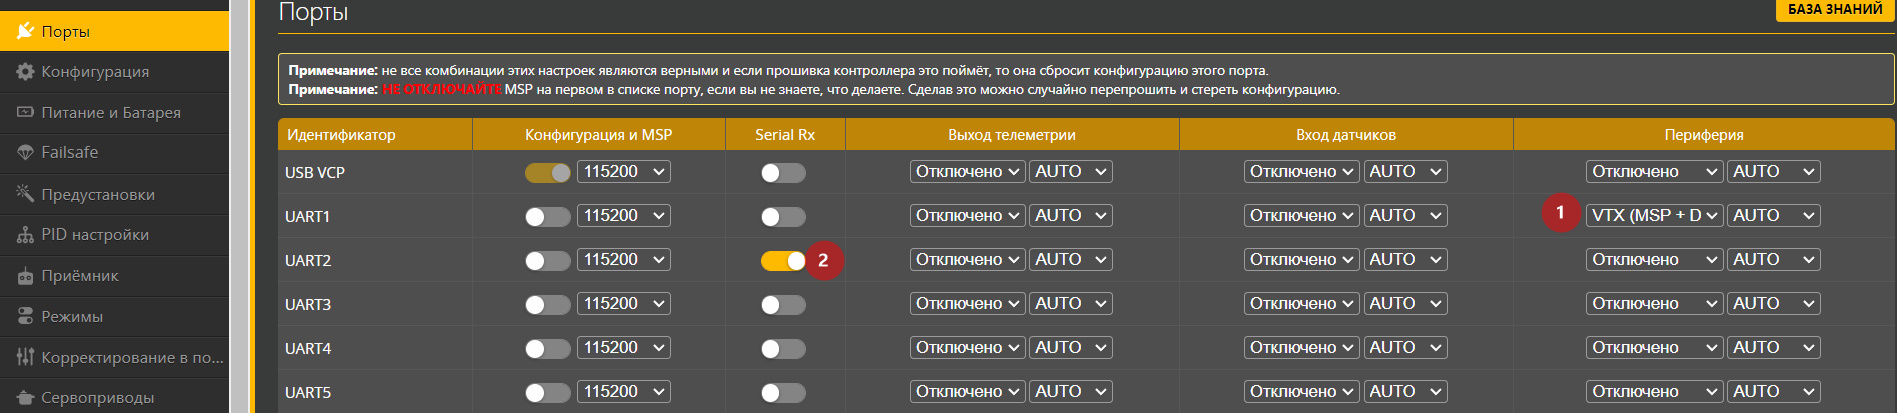Open UART5 peripheral Отключено dropdown
1897x413 pixels.
[x=1654, y=392]
